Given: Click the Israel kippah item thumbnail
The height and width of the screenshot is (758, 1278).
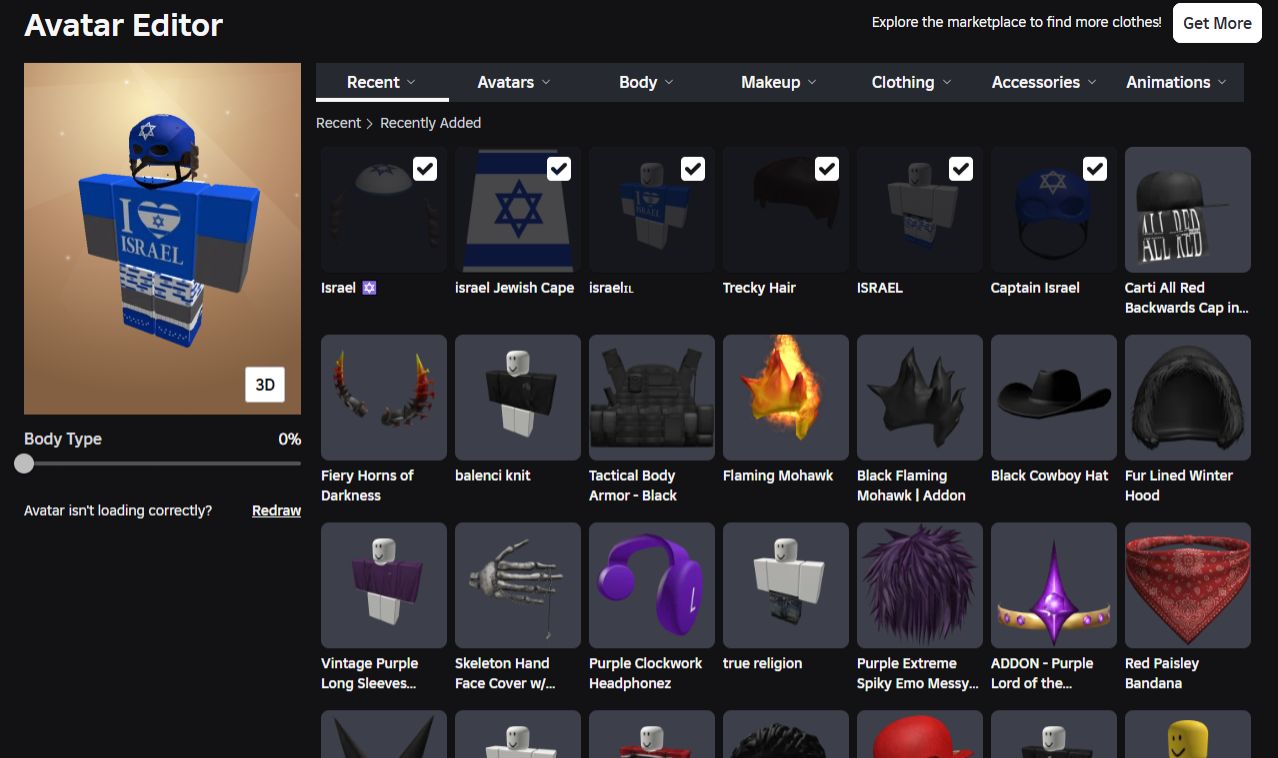Looking at the screenshot, I should tap(384, 209).
